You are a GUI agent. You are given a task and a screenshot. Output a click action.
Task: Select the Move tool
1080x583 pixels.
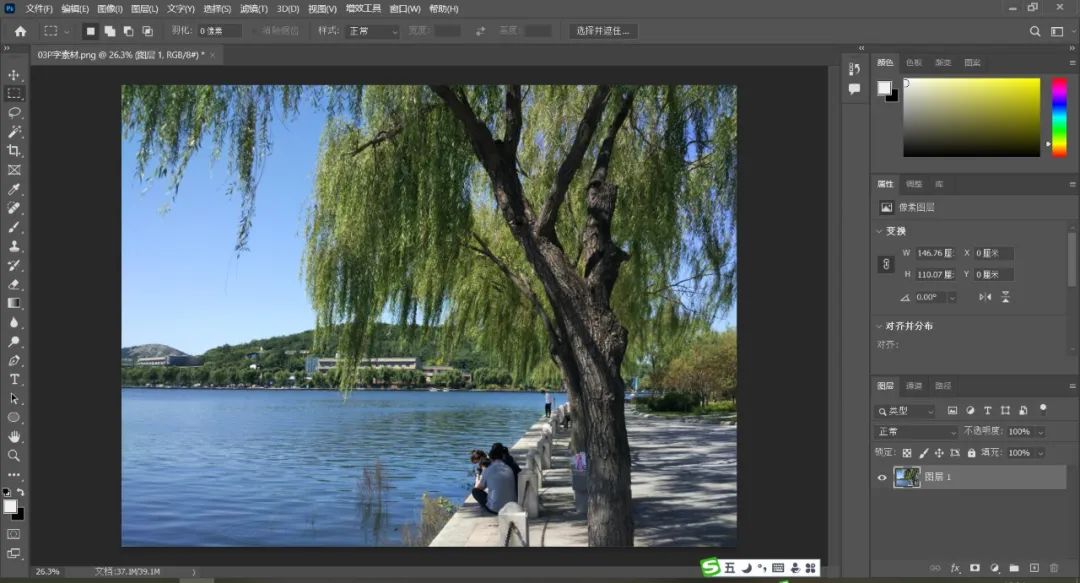click(x=14, y=75)
